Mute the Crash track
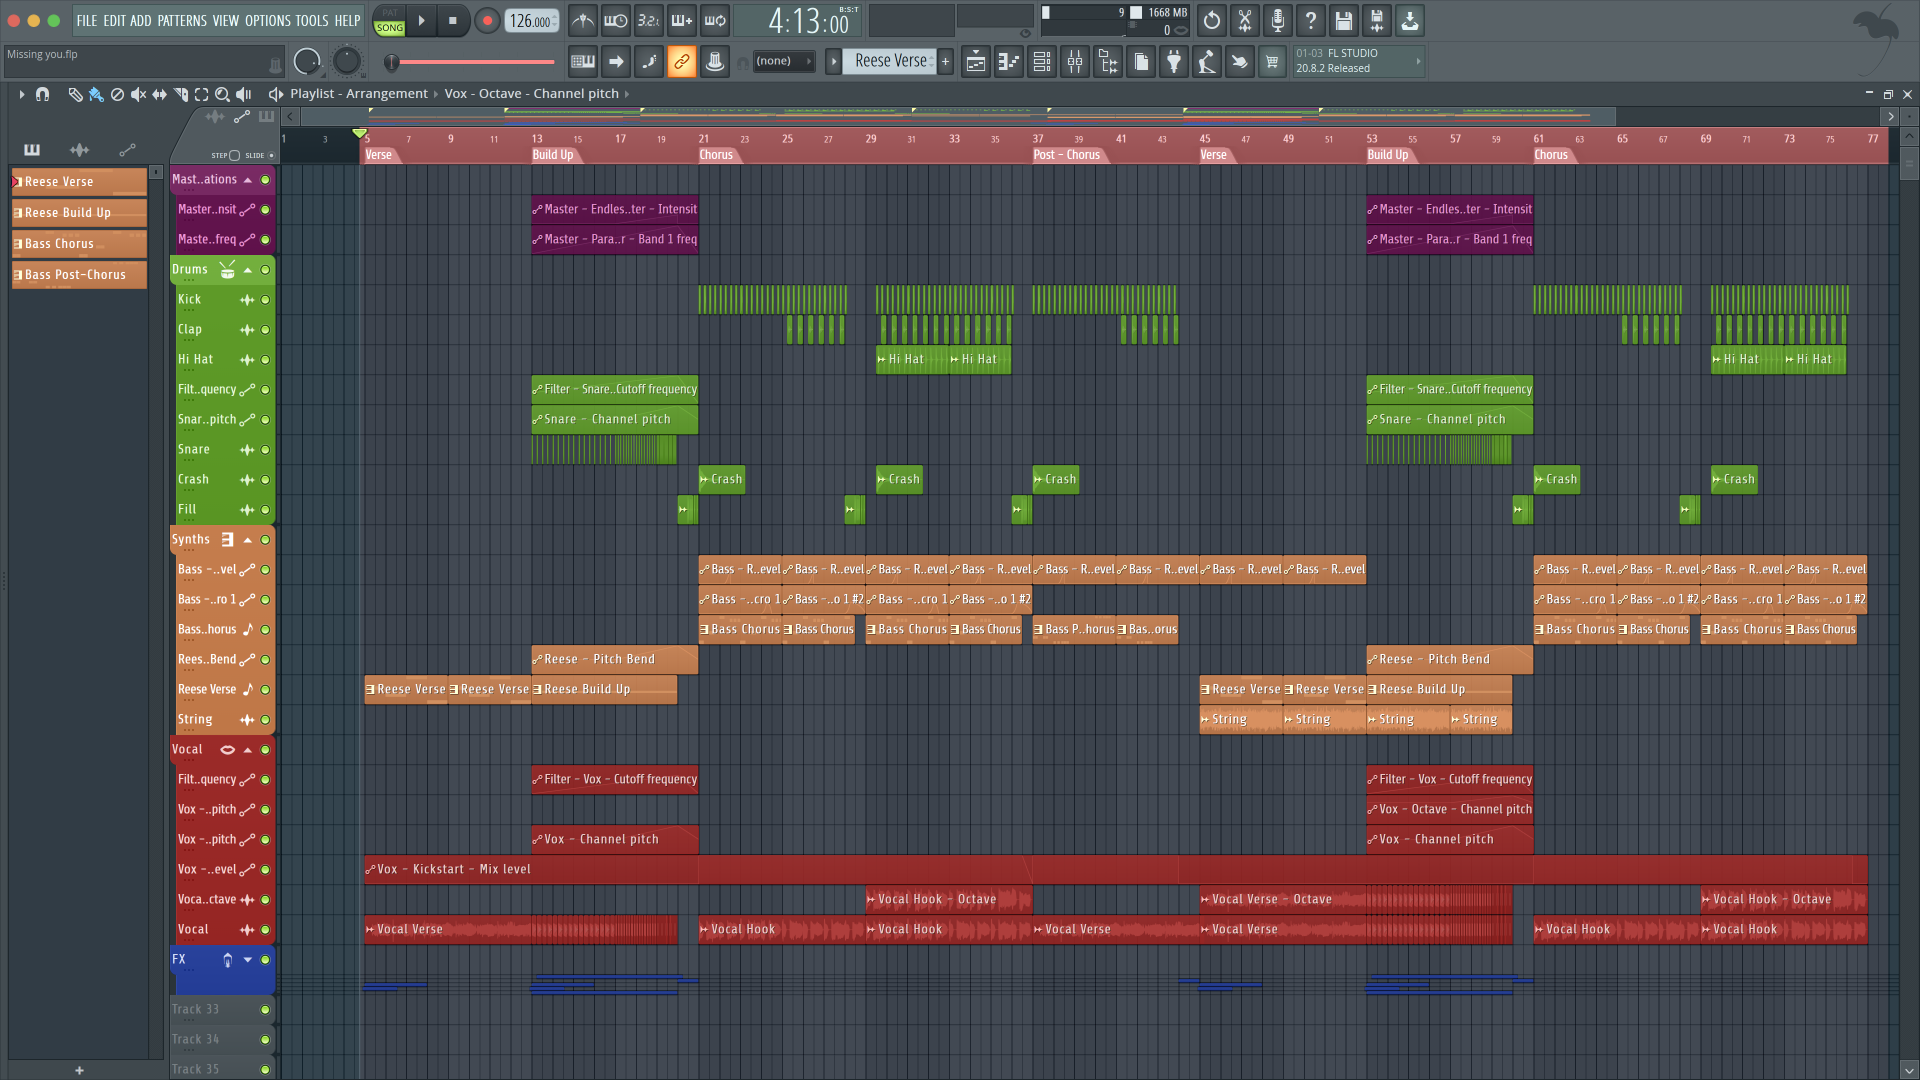Viewport: 1920px width, 1080px height. [x=265, y=480]
